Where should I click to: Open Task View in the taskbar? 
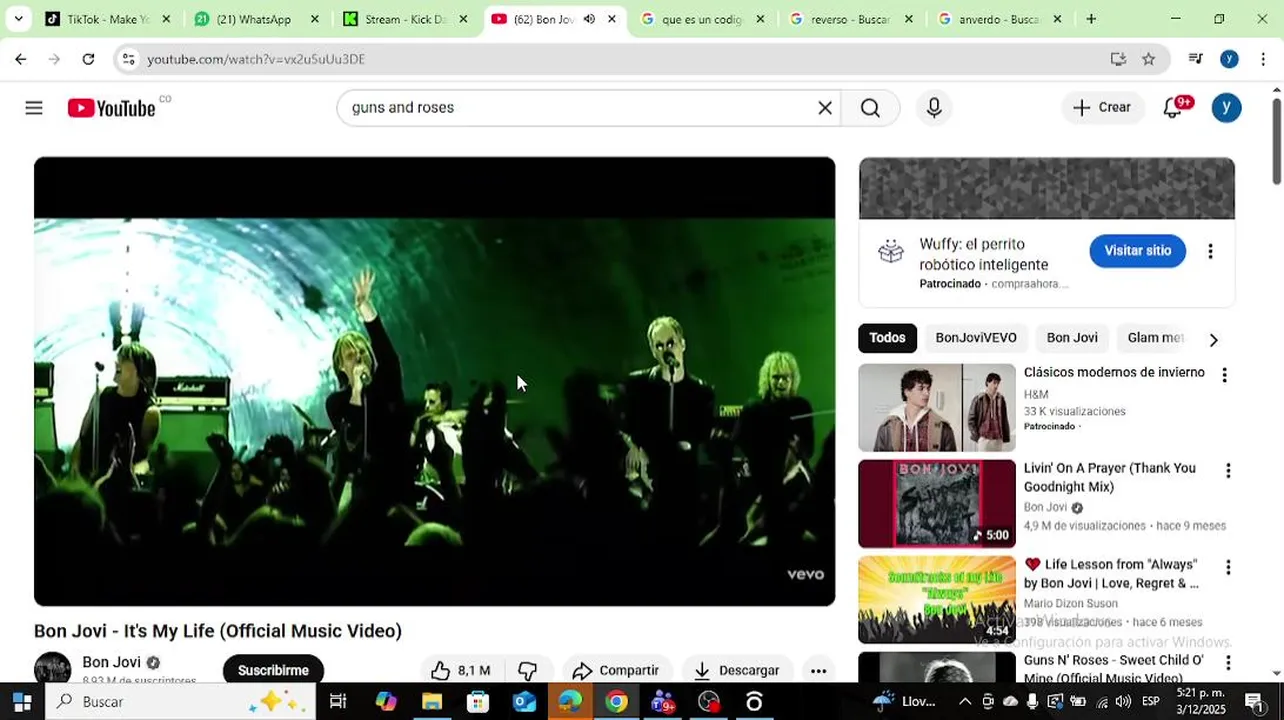coord(338,701)
